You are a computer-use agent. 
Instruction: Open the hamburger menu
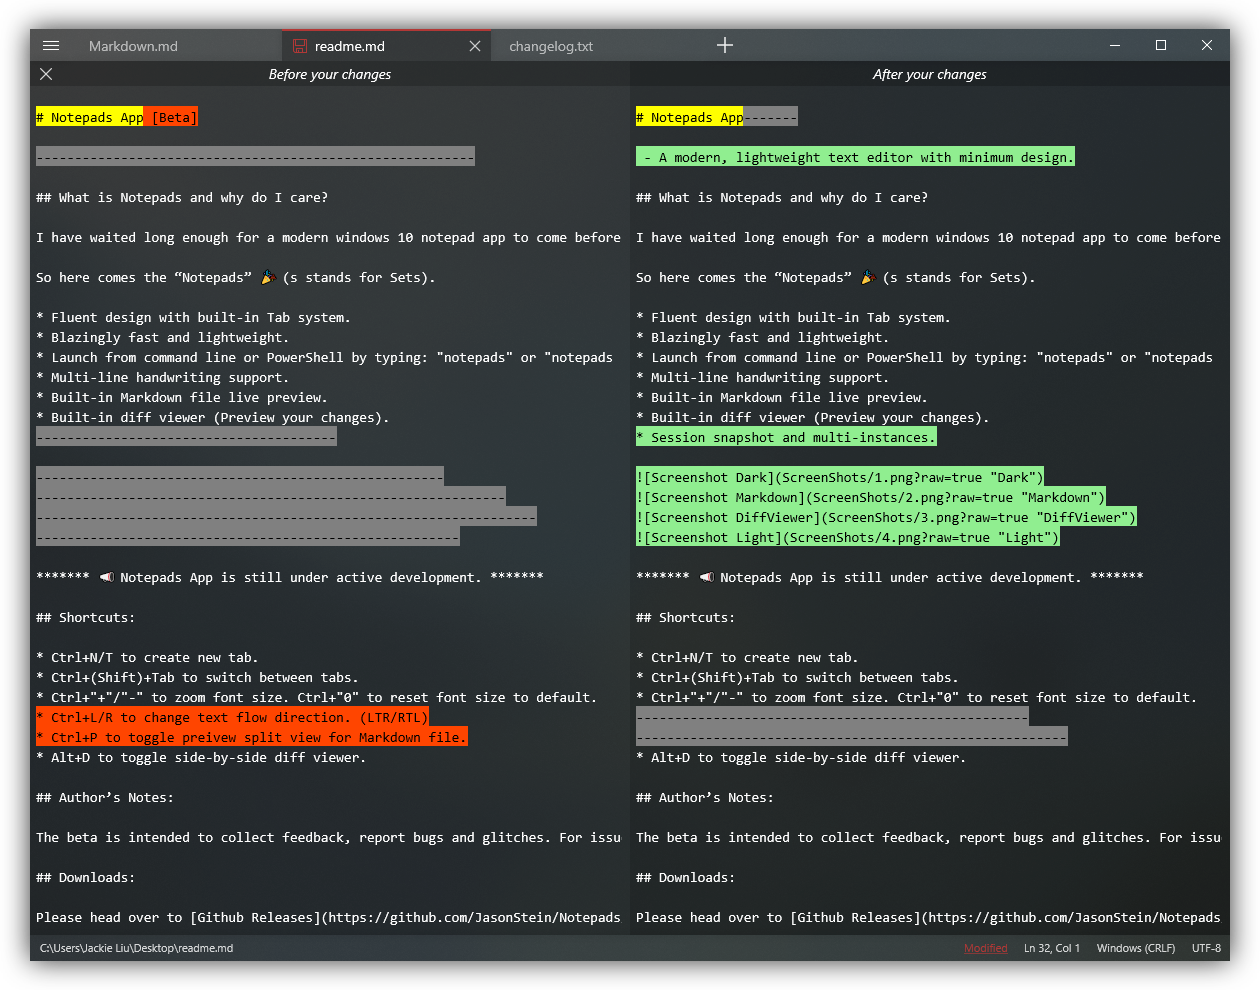point(51,46)
